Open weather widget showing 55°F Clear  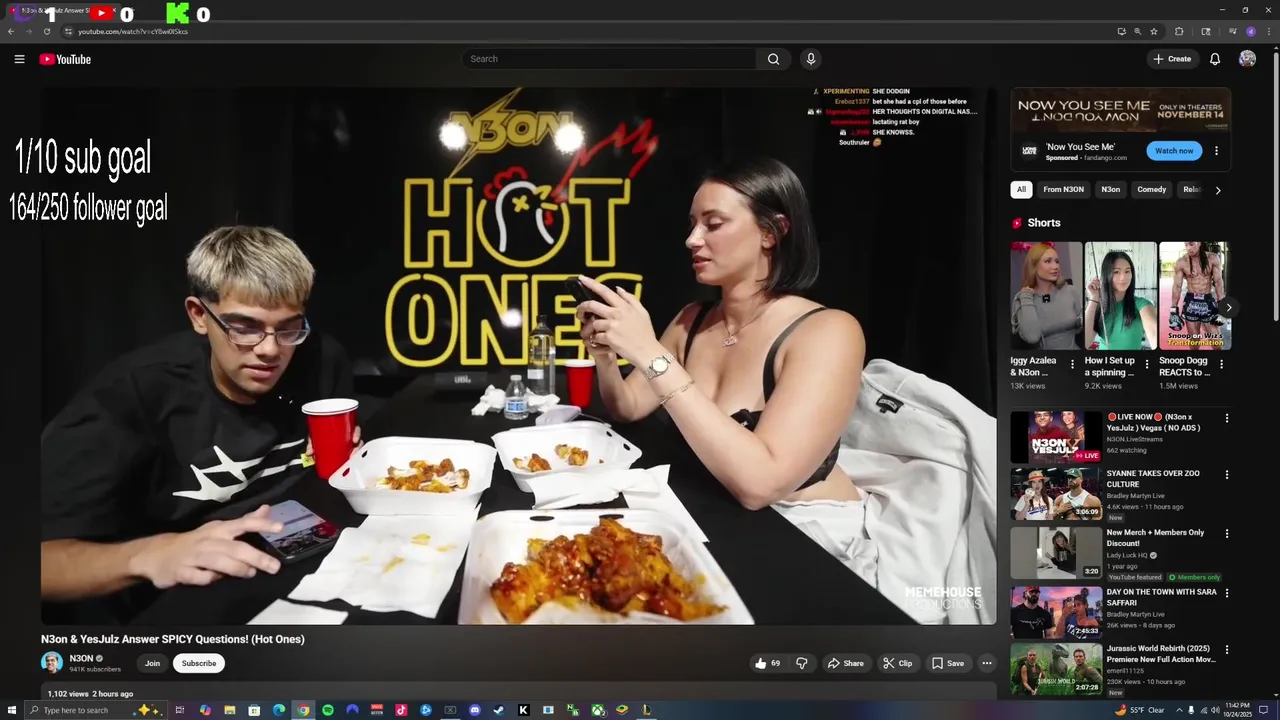pyautogui.click(x=1139, y=710)
